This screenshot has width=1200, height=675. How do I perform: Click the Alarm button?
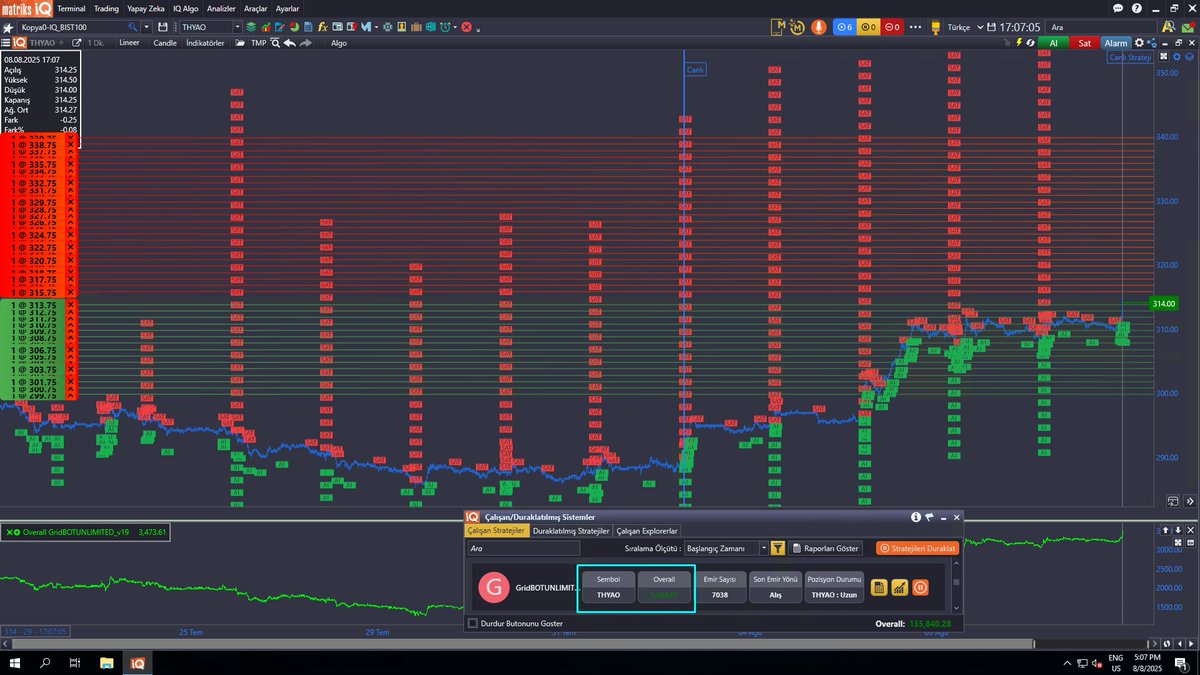coord(1116,43)
